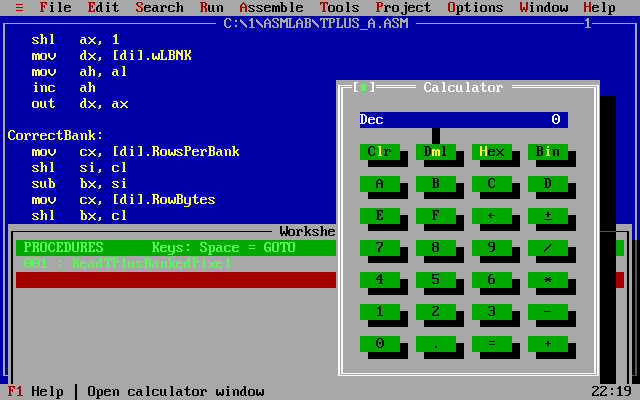This screenshot has height=400, width=640.
Task: Open the Options menu
Action: (475, 7)
